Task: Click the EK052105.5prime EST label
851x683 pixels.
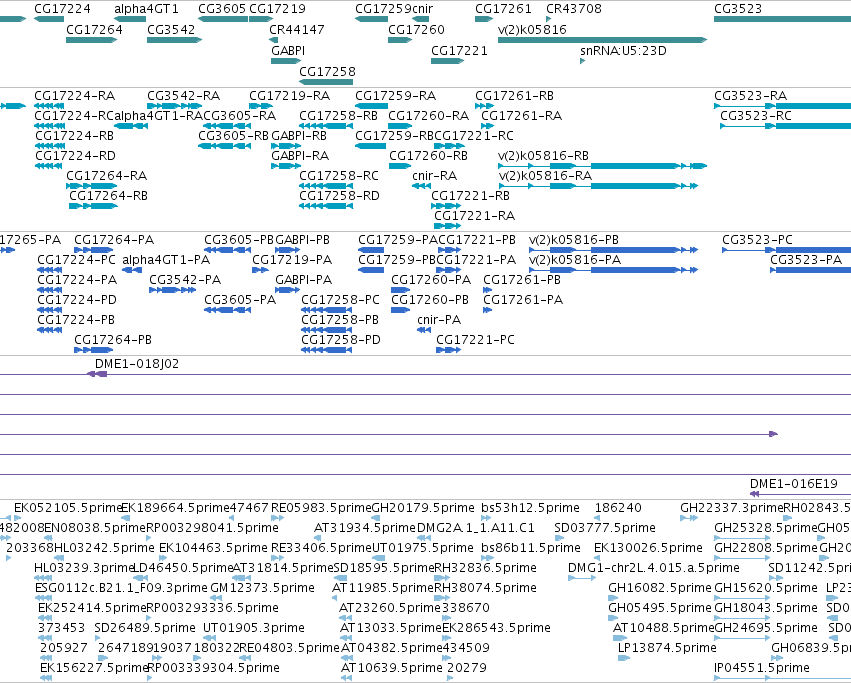Action: click(68, 508)
